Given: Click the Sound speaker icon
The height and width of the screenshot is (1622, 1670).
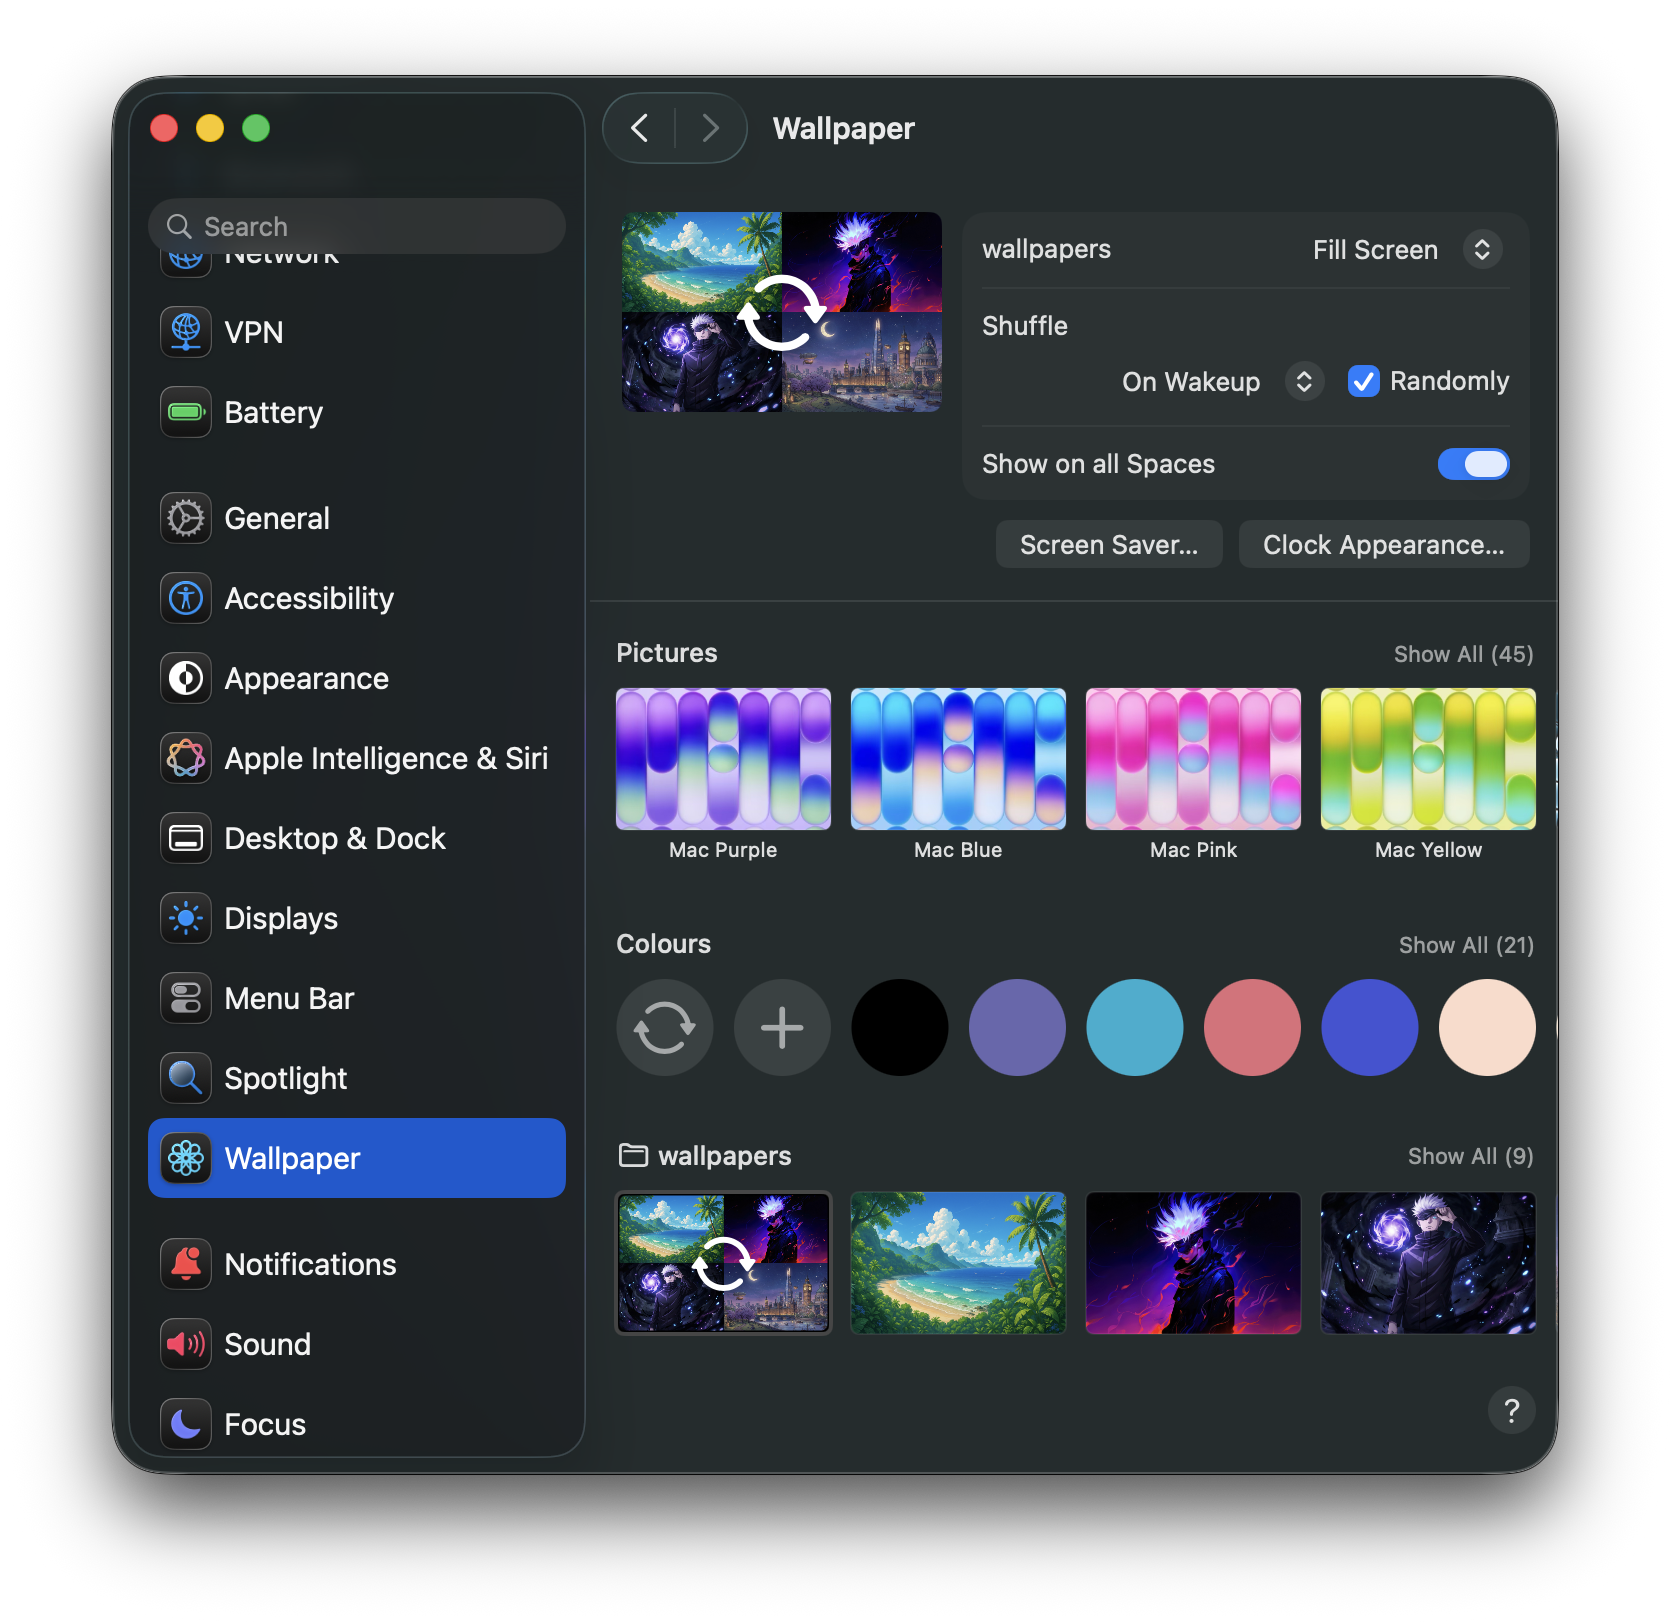Looking at the screenshot, I should (186, 1344).
